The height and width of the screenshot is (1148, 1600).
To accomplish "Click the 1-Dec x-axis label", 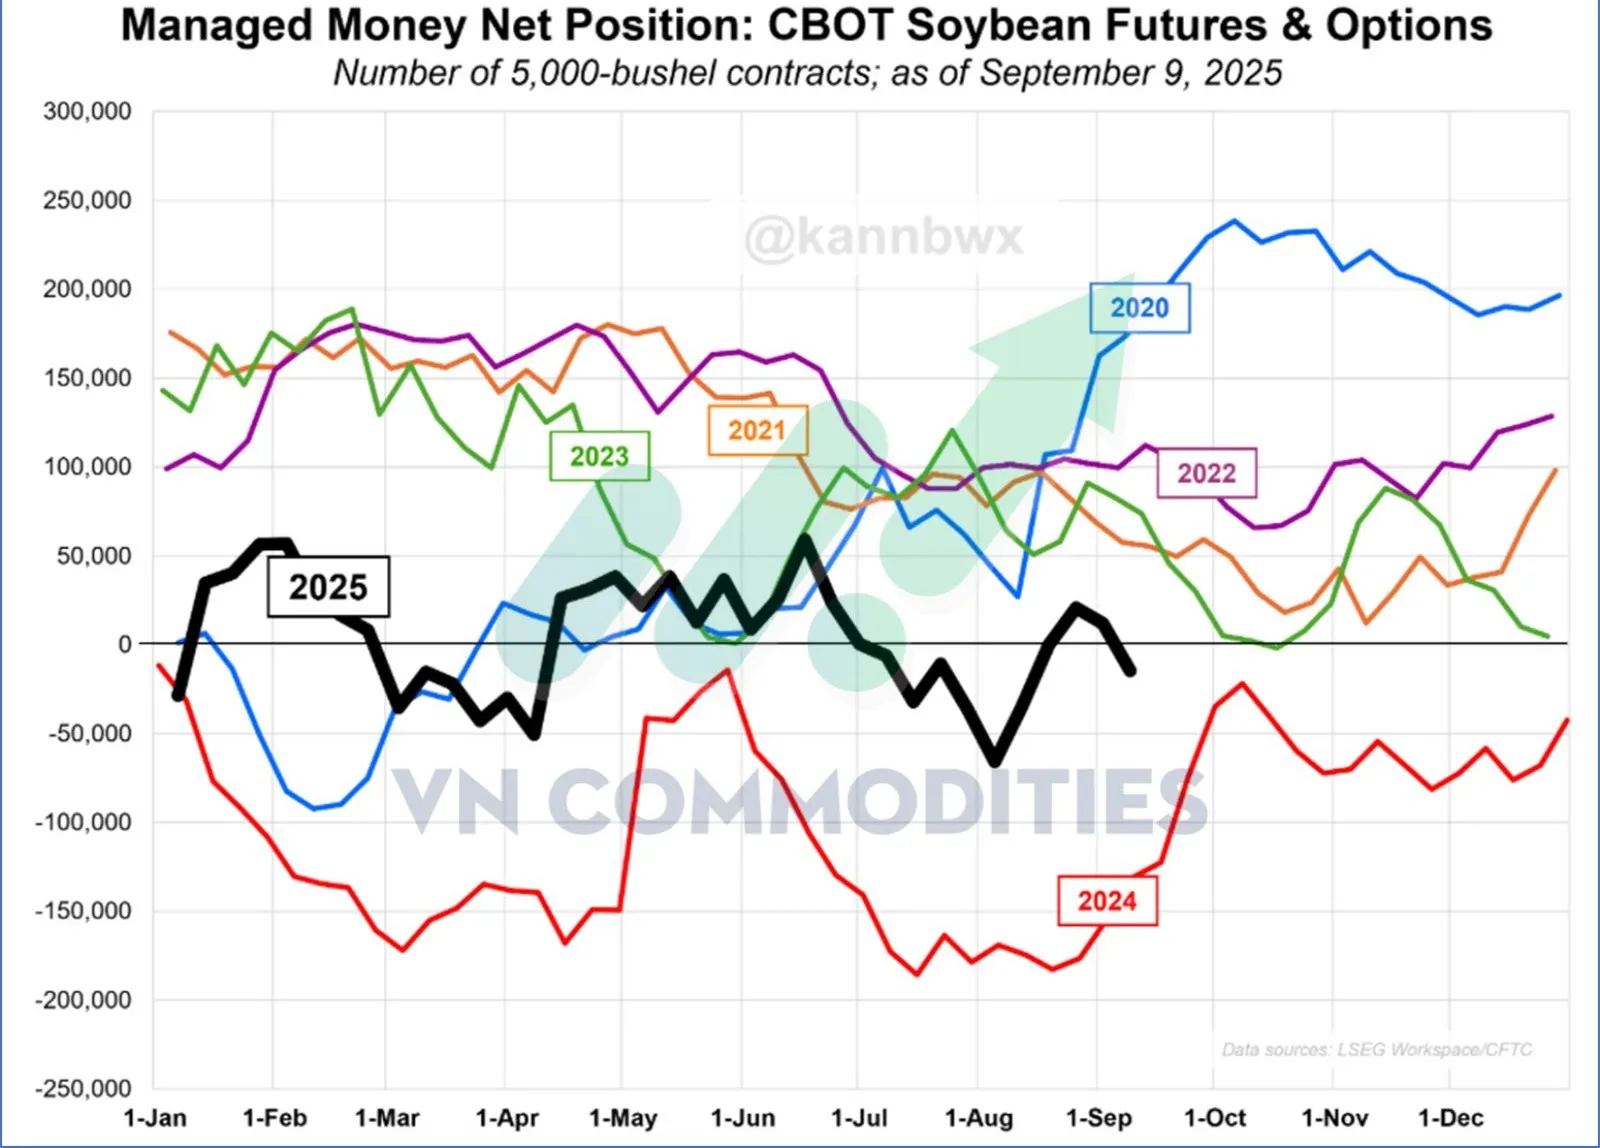I will [x=1450, y=1118].
